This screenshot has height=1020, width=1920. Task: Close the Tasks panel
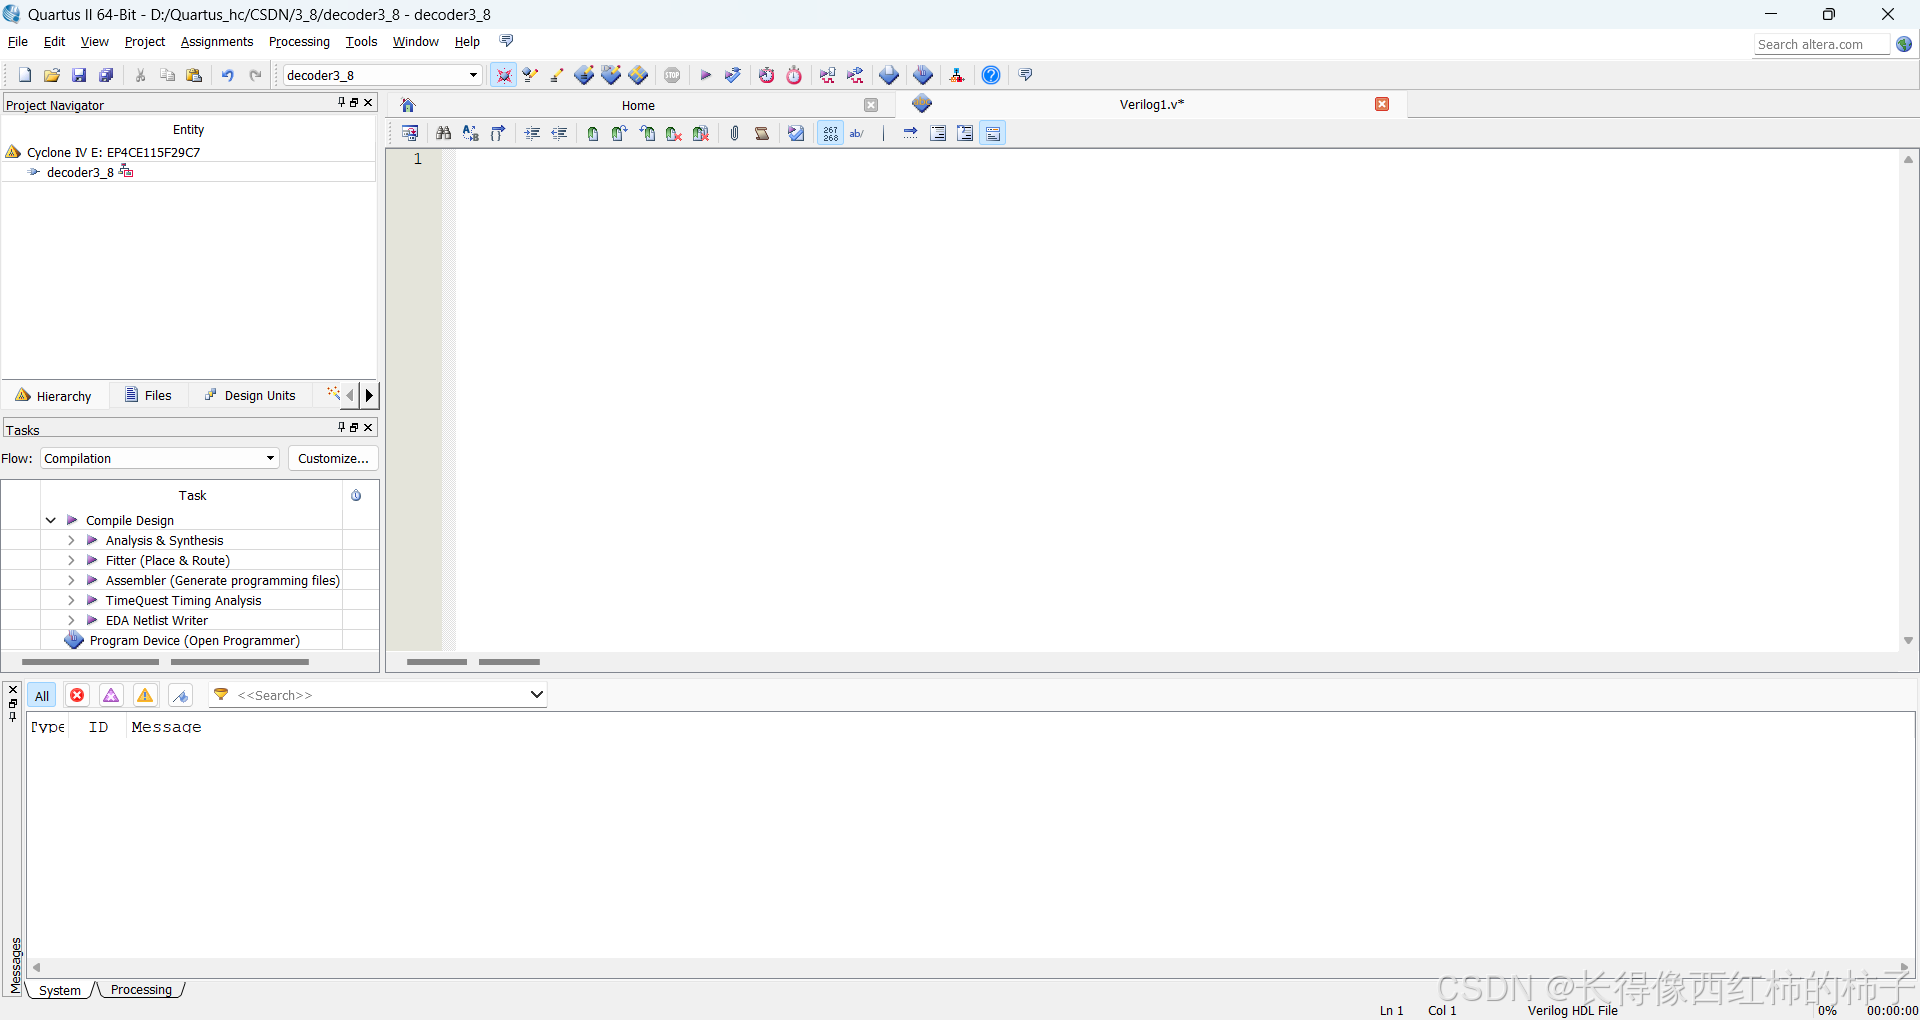[368, 427]
